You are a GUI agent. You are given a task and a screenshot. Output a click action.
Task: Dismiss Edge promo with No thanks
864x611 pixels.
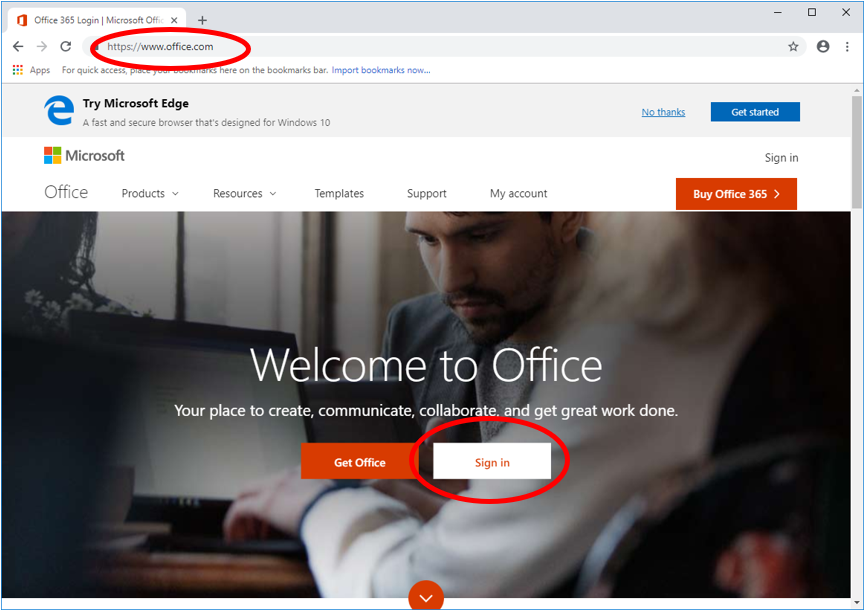(663, 112)
